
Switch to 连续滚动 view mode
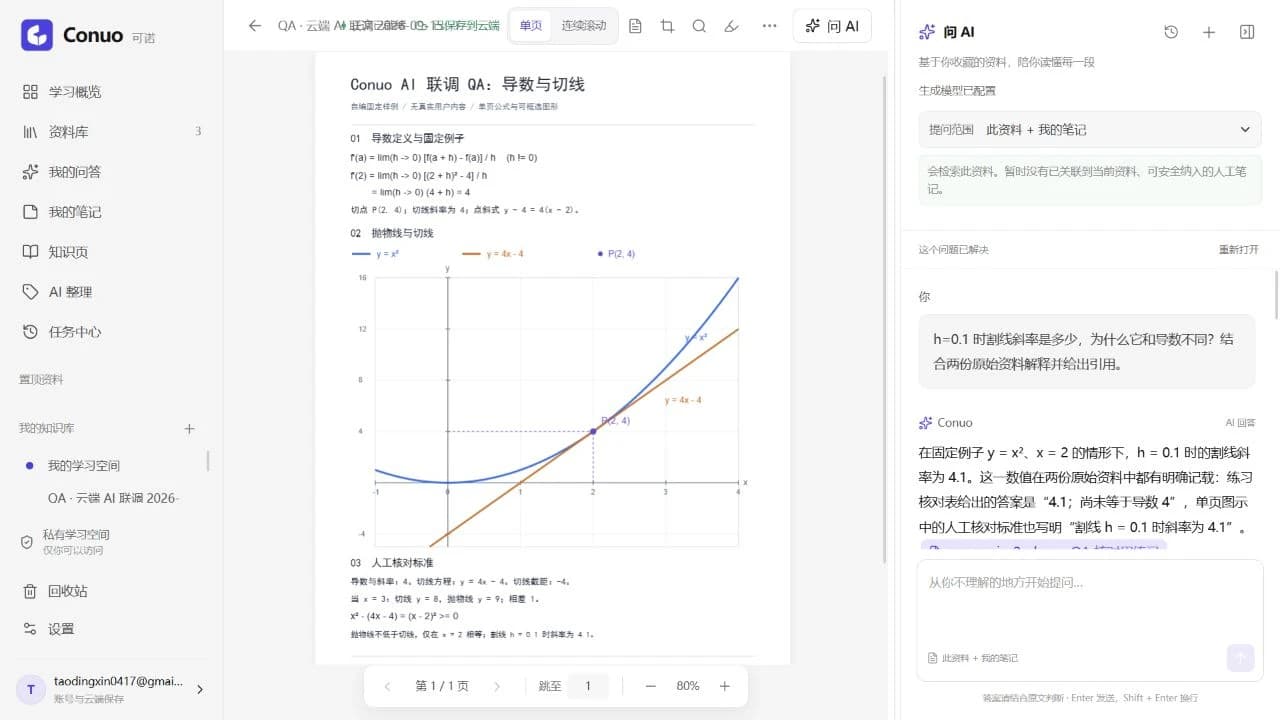click(584, 26)
